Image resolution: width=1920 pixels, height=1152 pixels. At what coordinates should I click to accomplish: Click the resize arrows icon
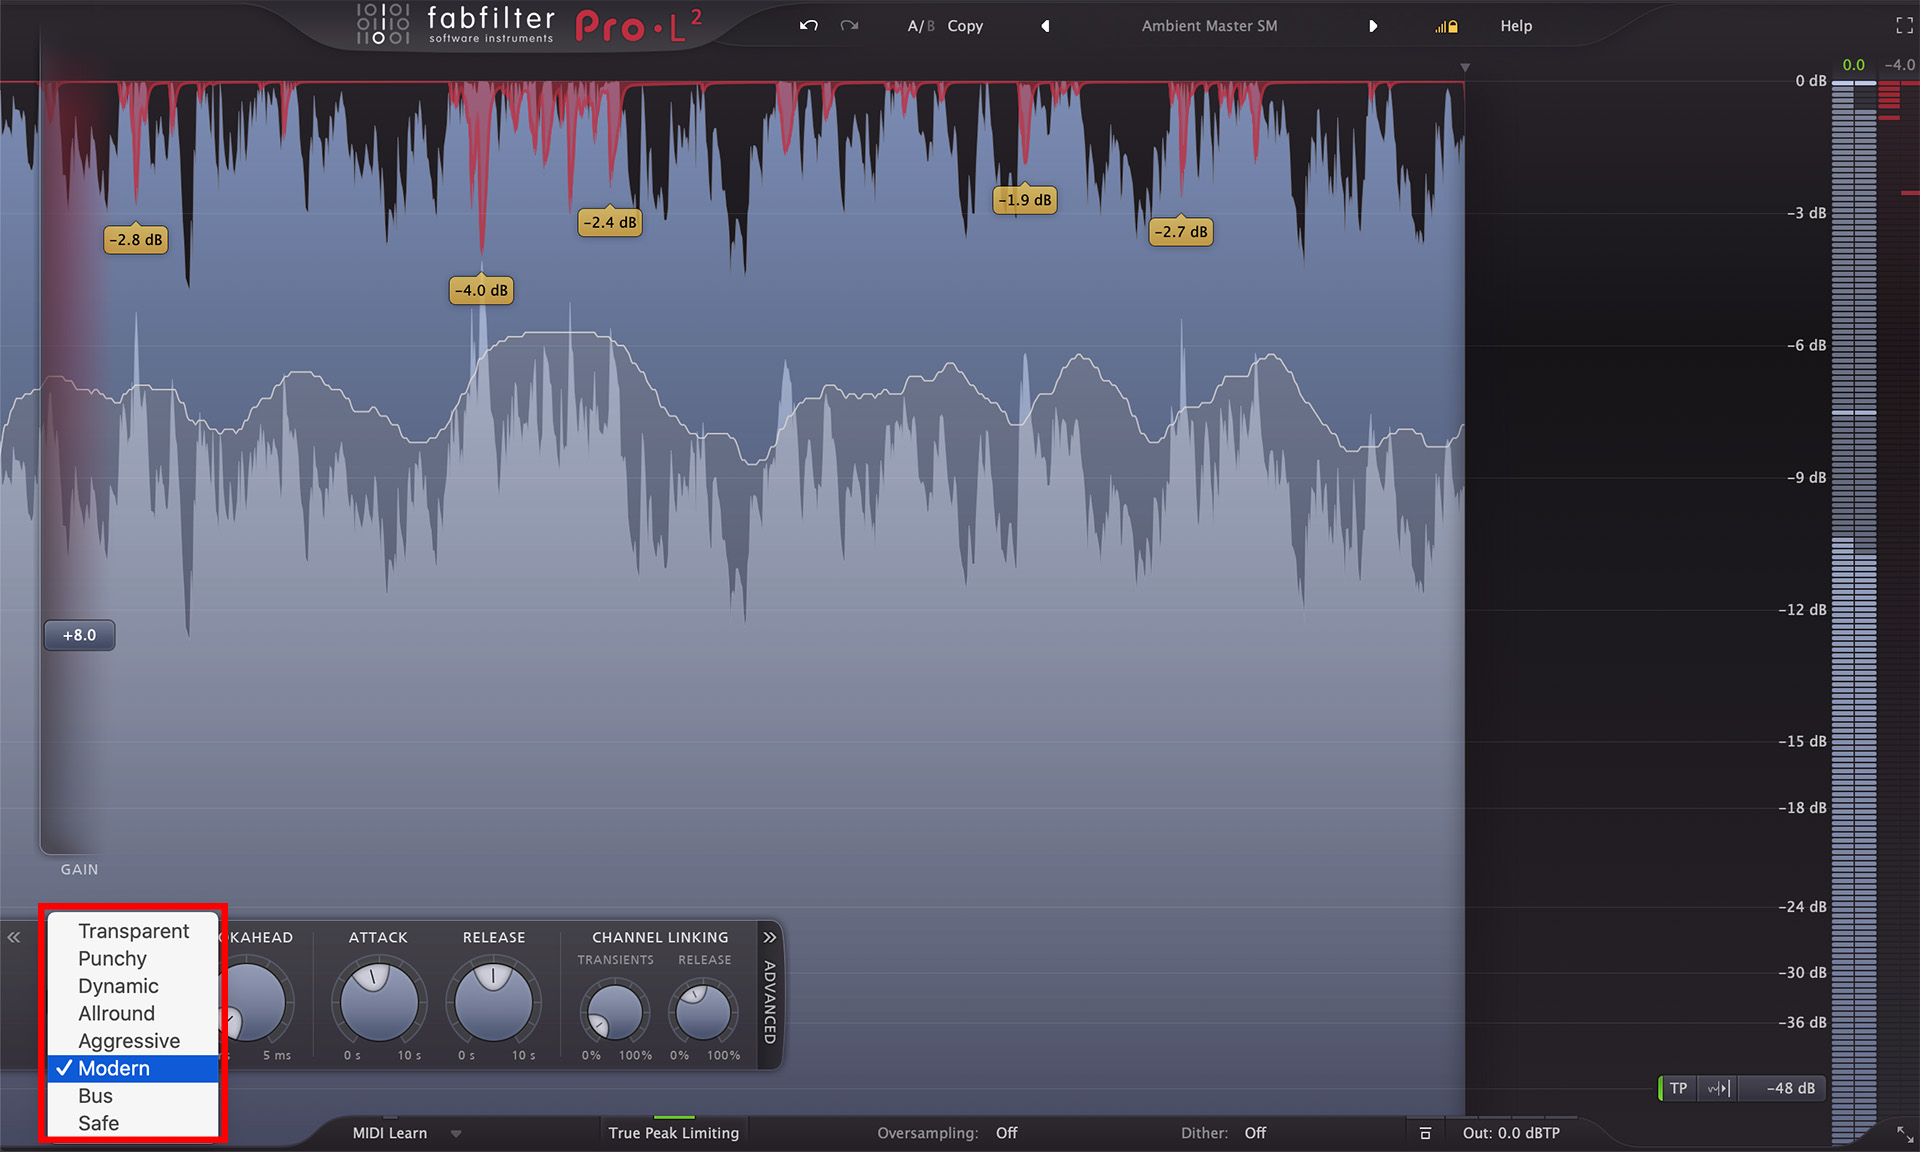tap(1904, 1134)
